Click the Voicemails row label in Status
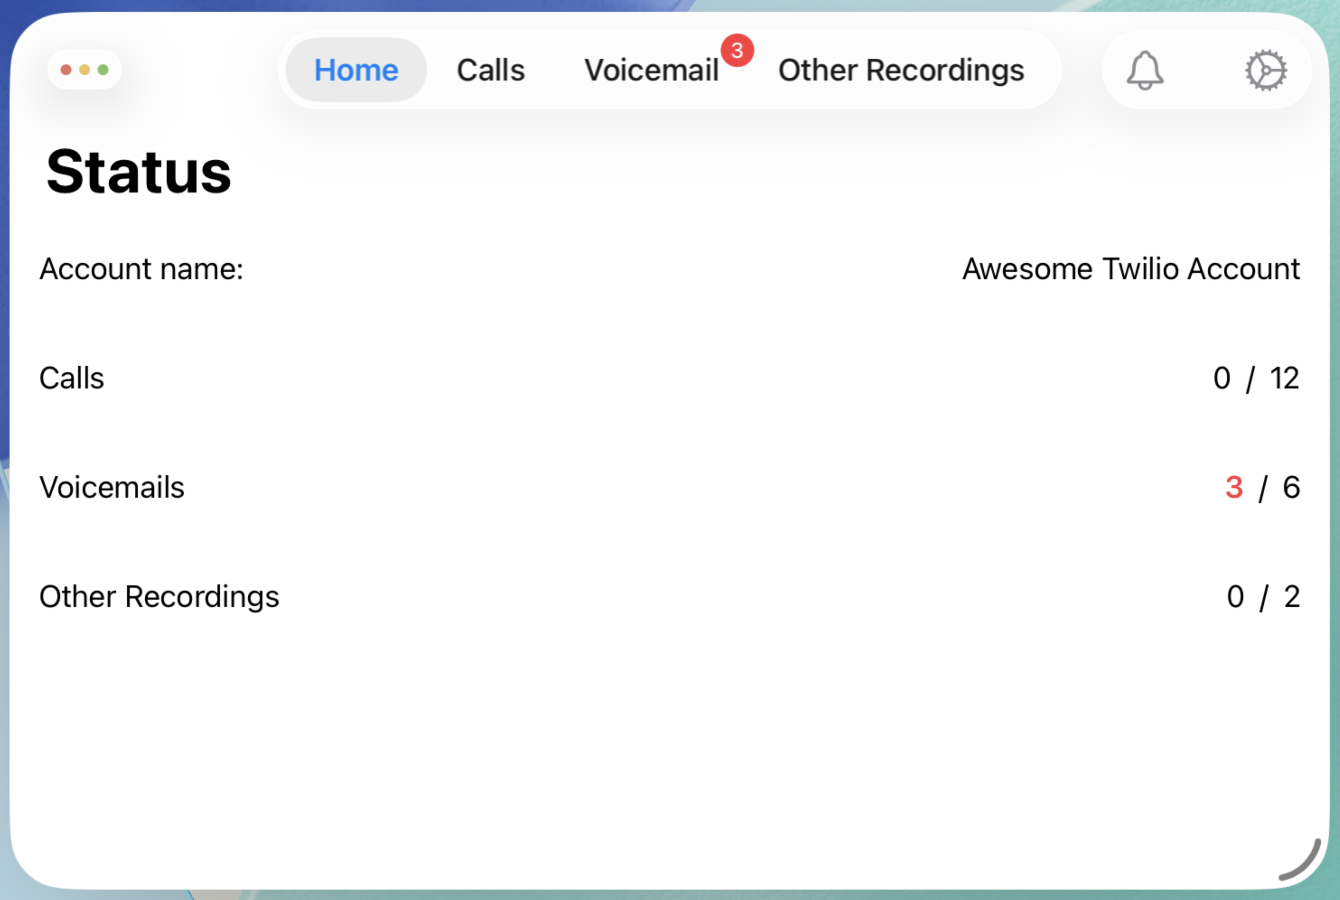The height and width of the screenshot is (900, 1340). tap(112, 487)
